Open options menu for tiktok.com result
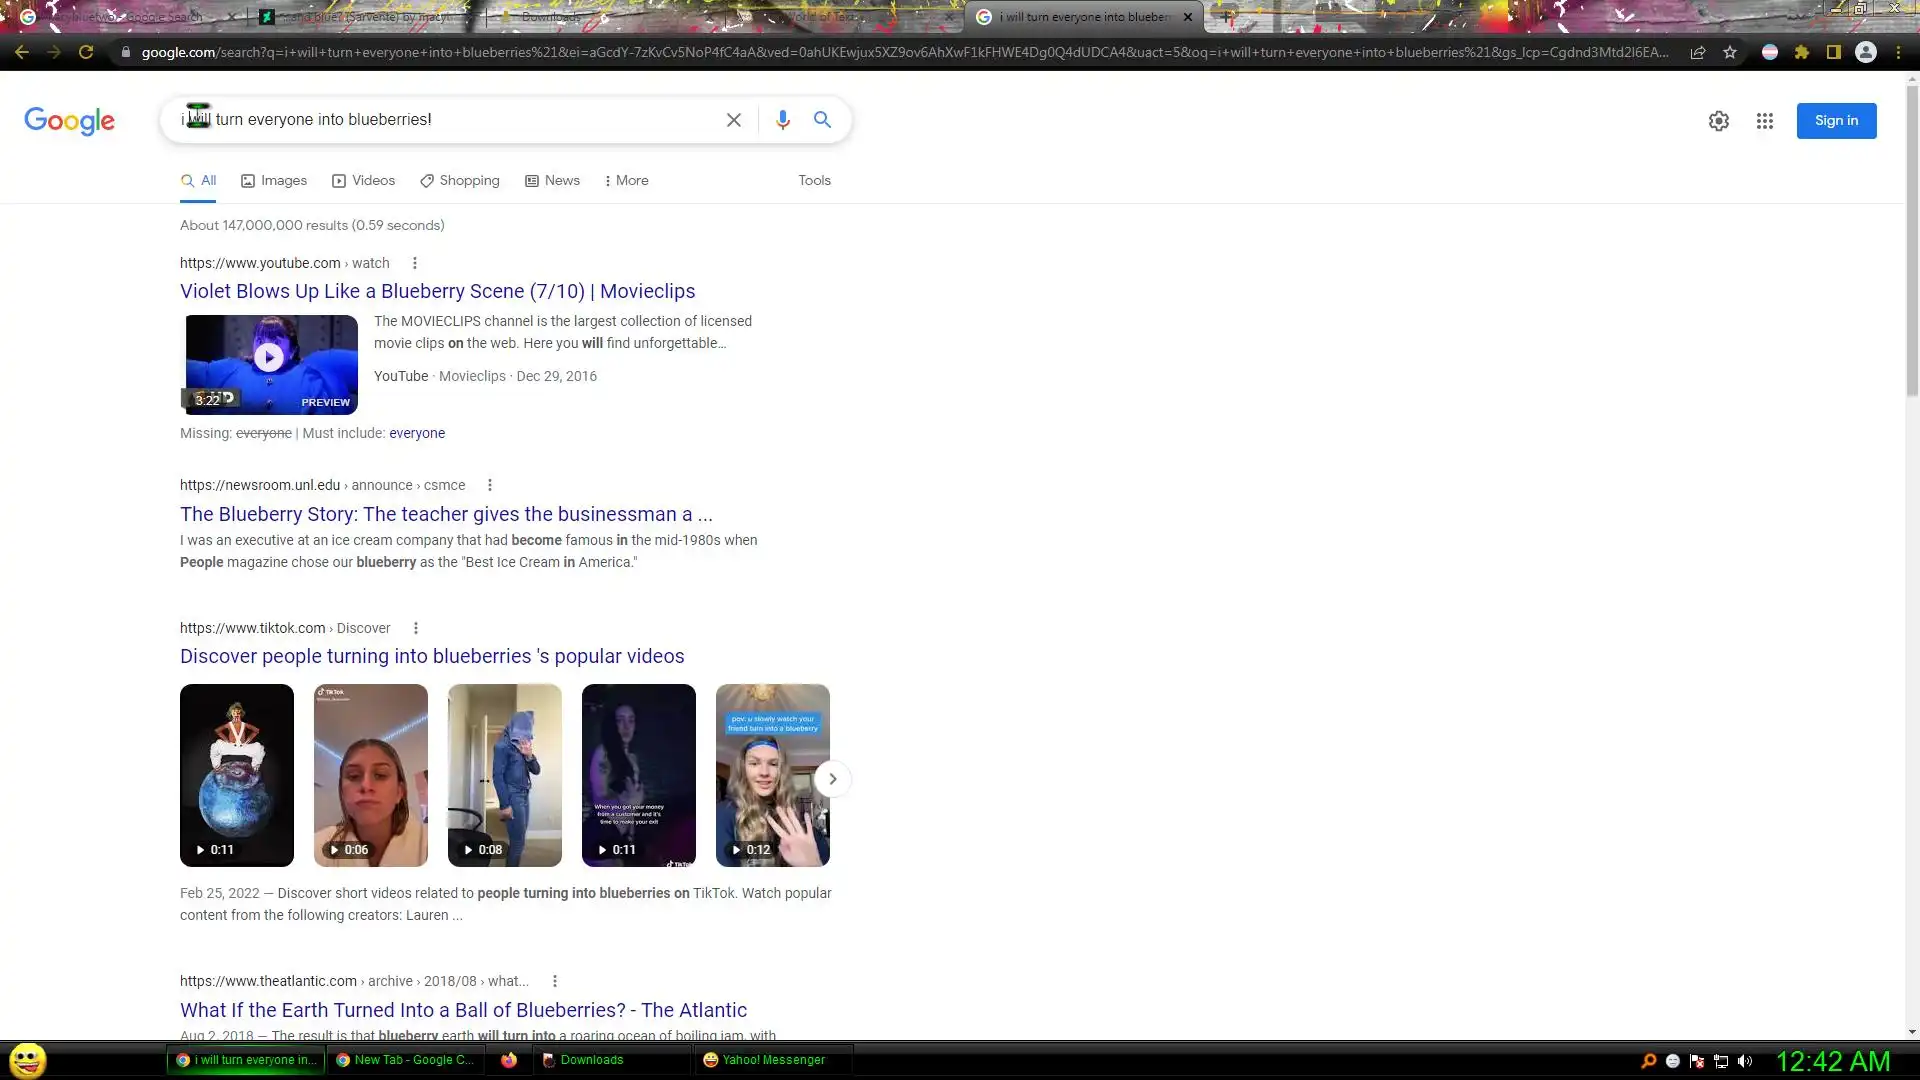 [416, 628]
